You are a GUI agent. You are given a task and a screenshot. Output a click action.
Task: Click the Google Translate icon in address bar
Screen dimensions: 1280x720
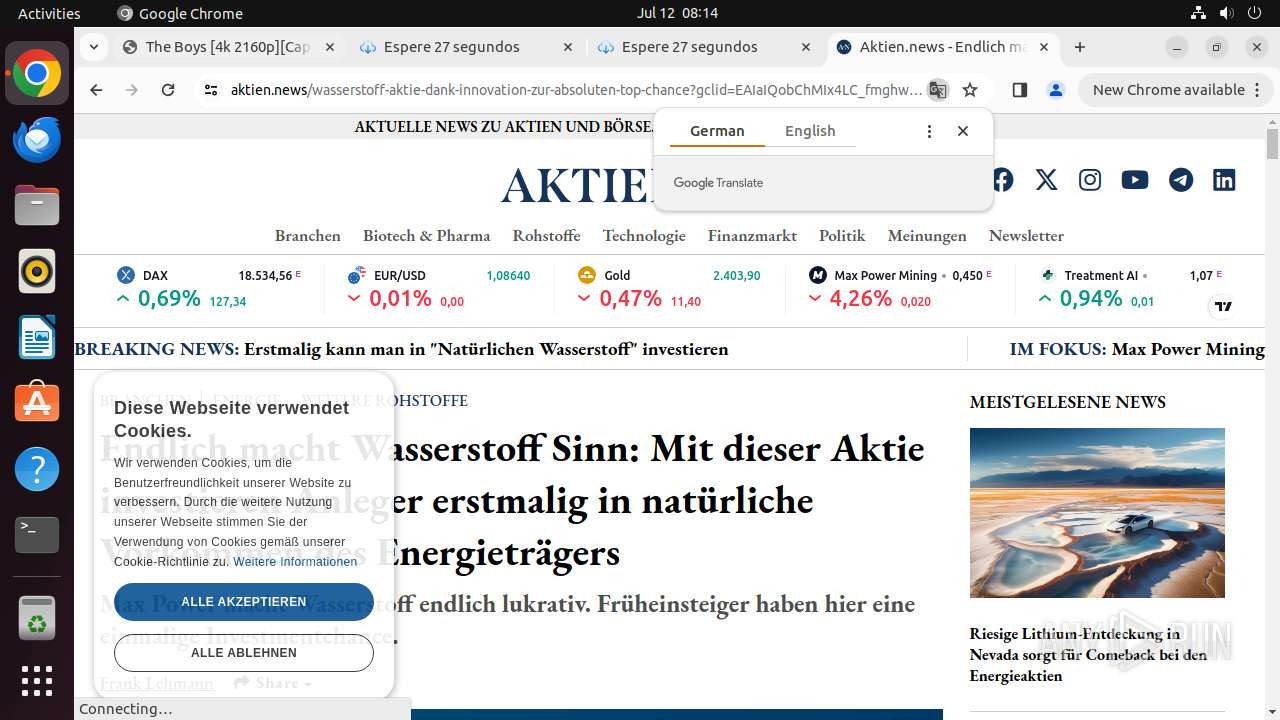pos(937,90)
